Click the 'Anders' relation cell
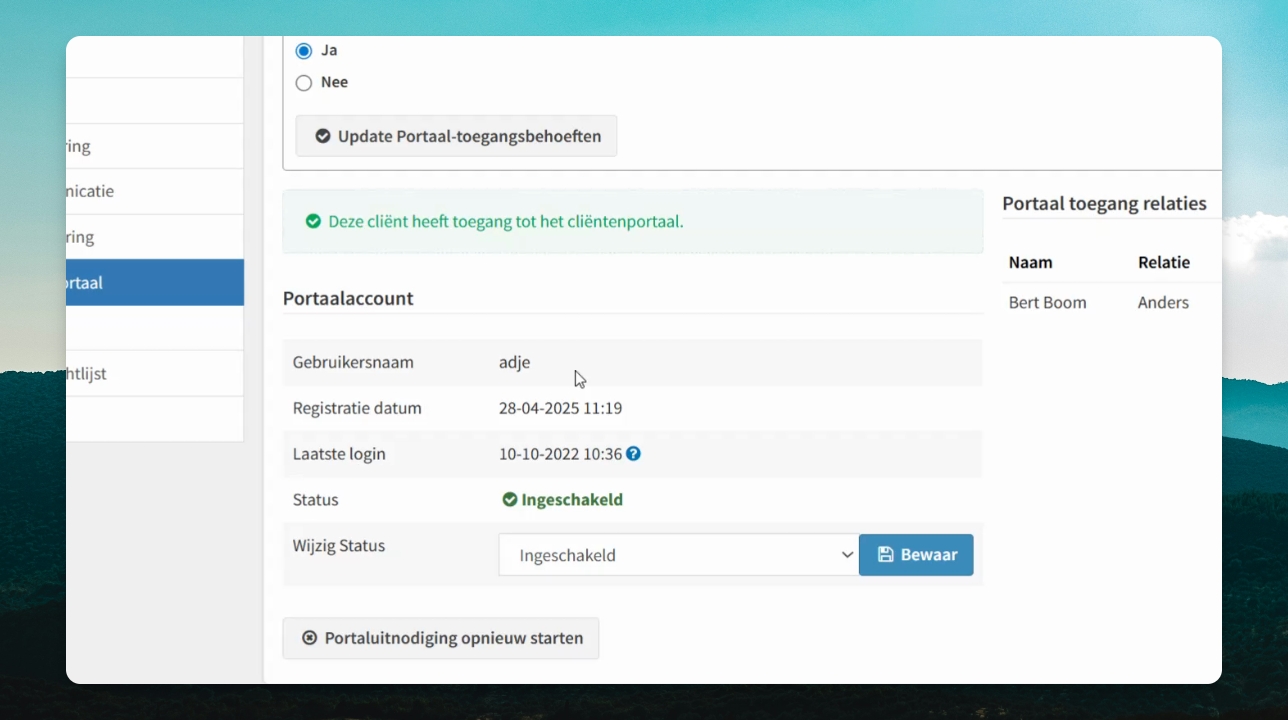 tap(1163, 302)
